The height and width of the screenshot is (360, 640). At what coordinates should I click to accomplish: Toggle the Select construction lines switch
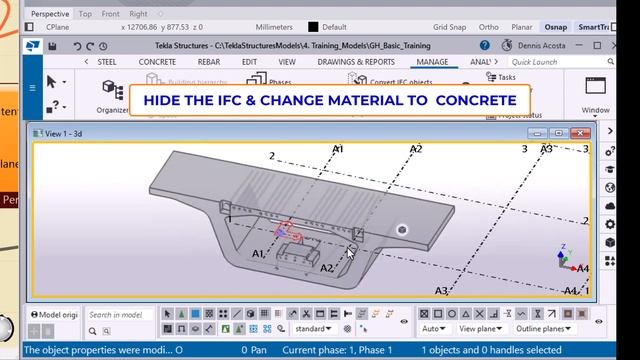[237, 313]
